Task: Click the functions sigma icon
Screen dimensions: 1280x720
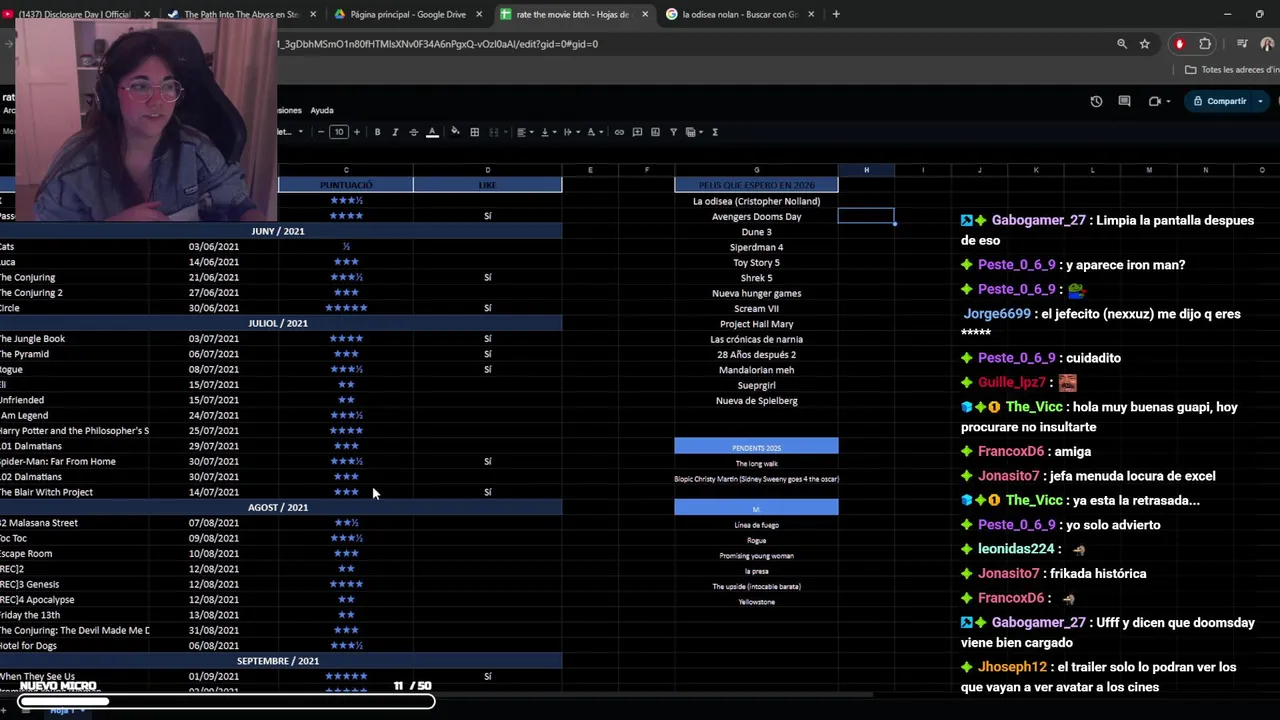Action: [715, 132]
